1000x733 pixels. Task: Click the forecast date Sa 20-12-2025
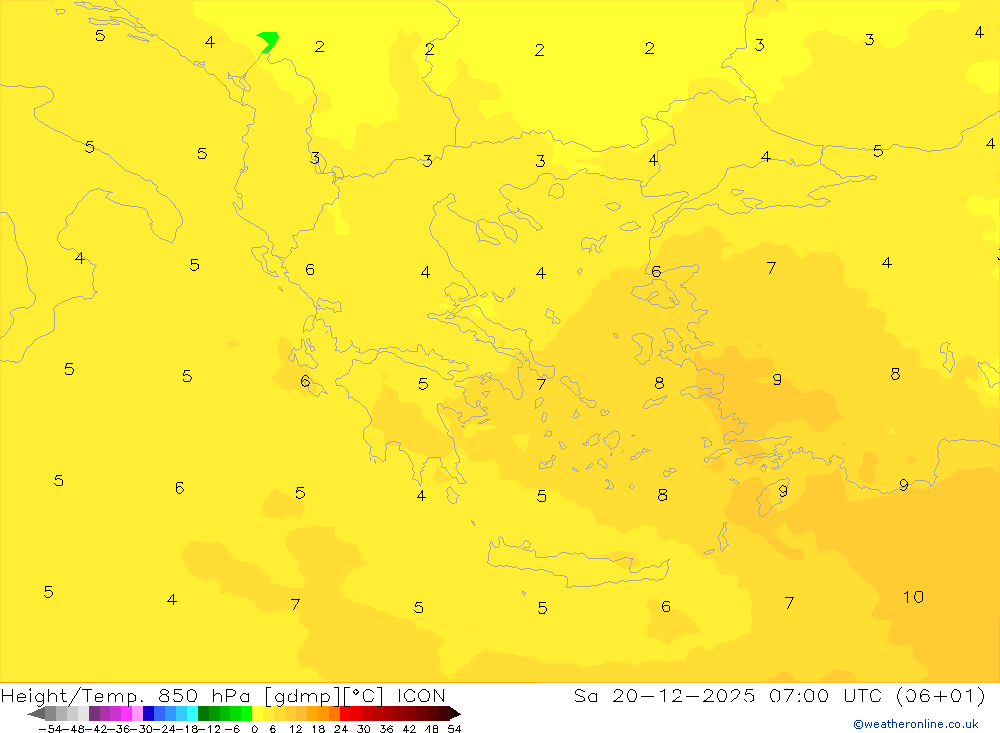[x=665, y=695]
